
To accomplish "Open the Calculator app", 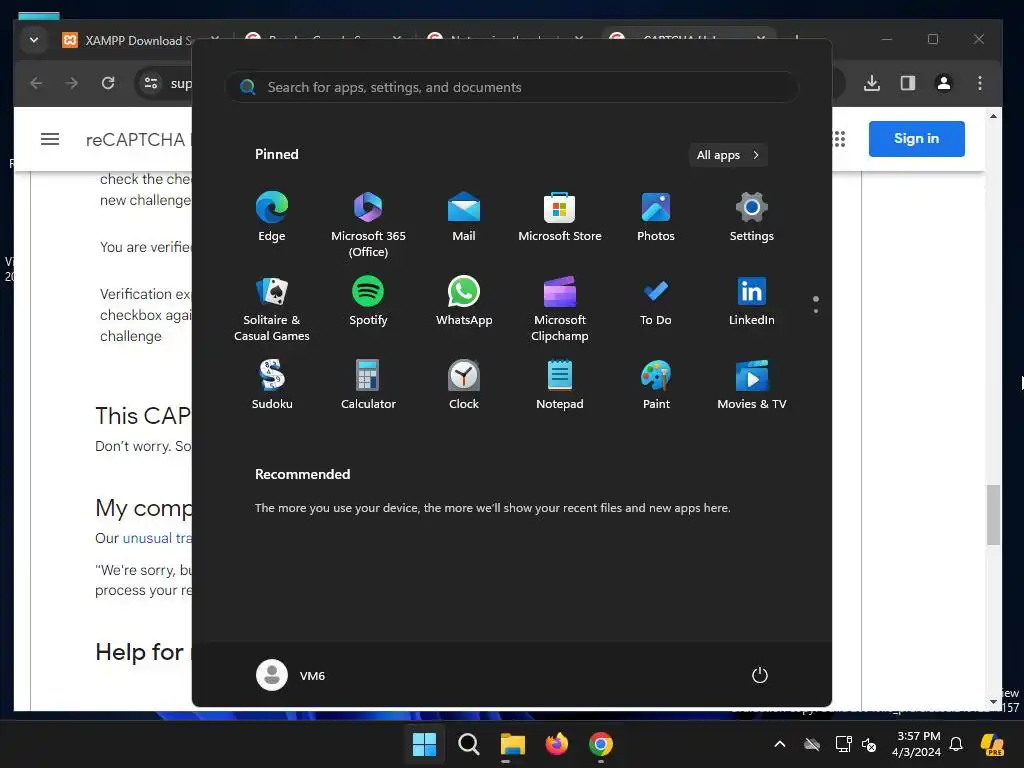I will [x=368, y=385].
